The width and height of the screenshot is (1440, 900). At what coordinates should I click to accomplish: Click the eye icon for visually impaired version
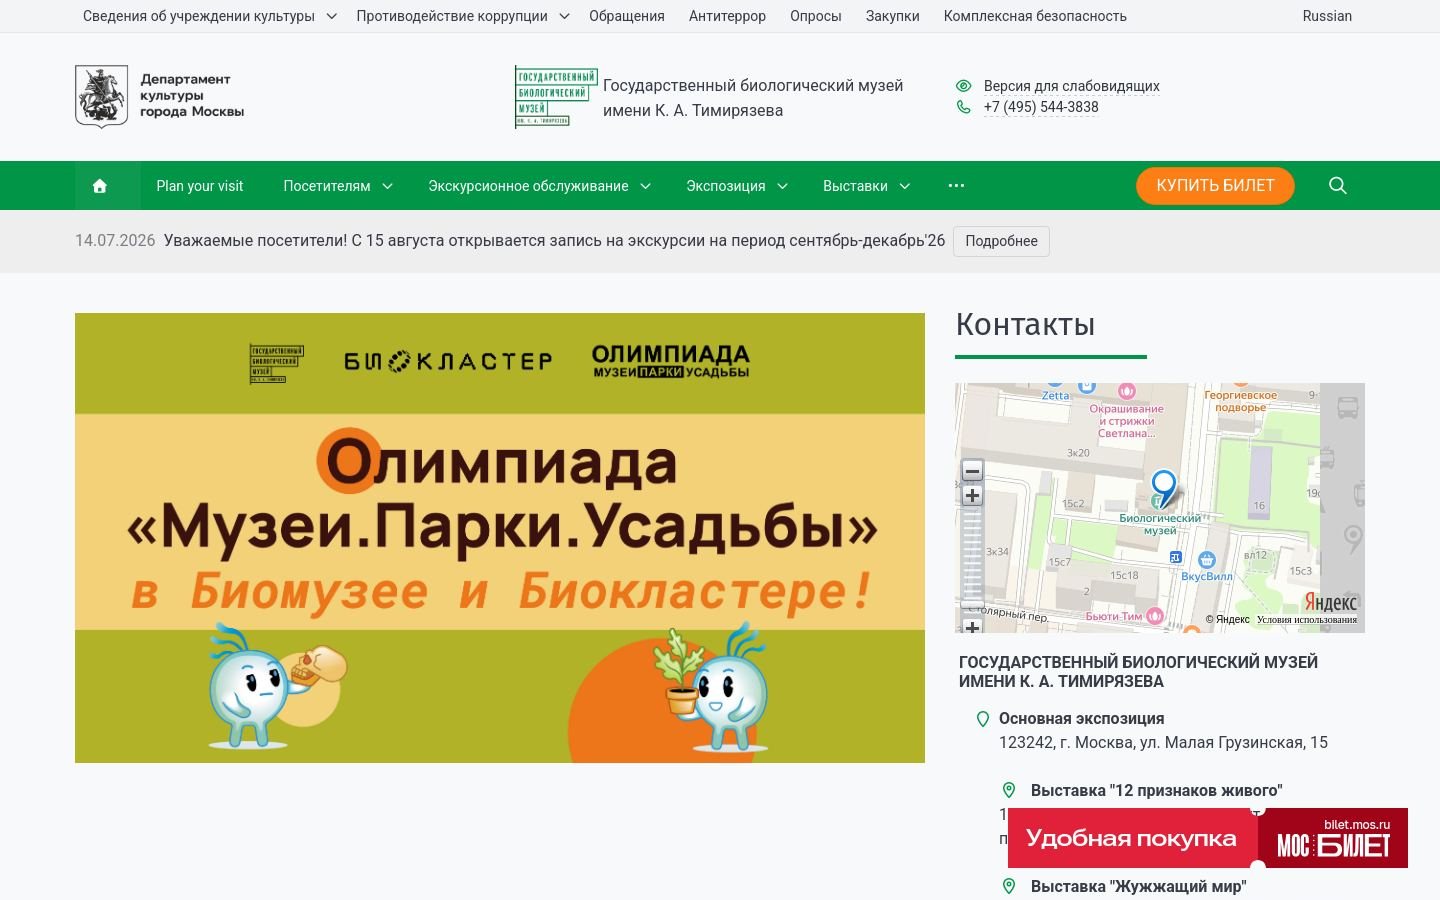point(963,86)
